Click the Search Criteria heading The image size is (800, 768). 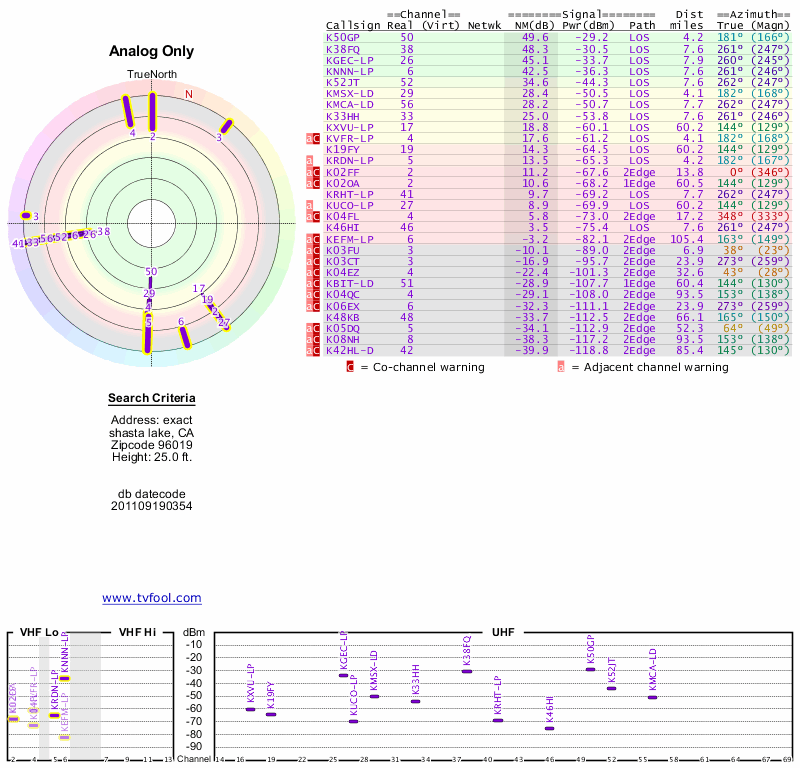152,399
